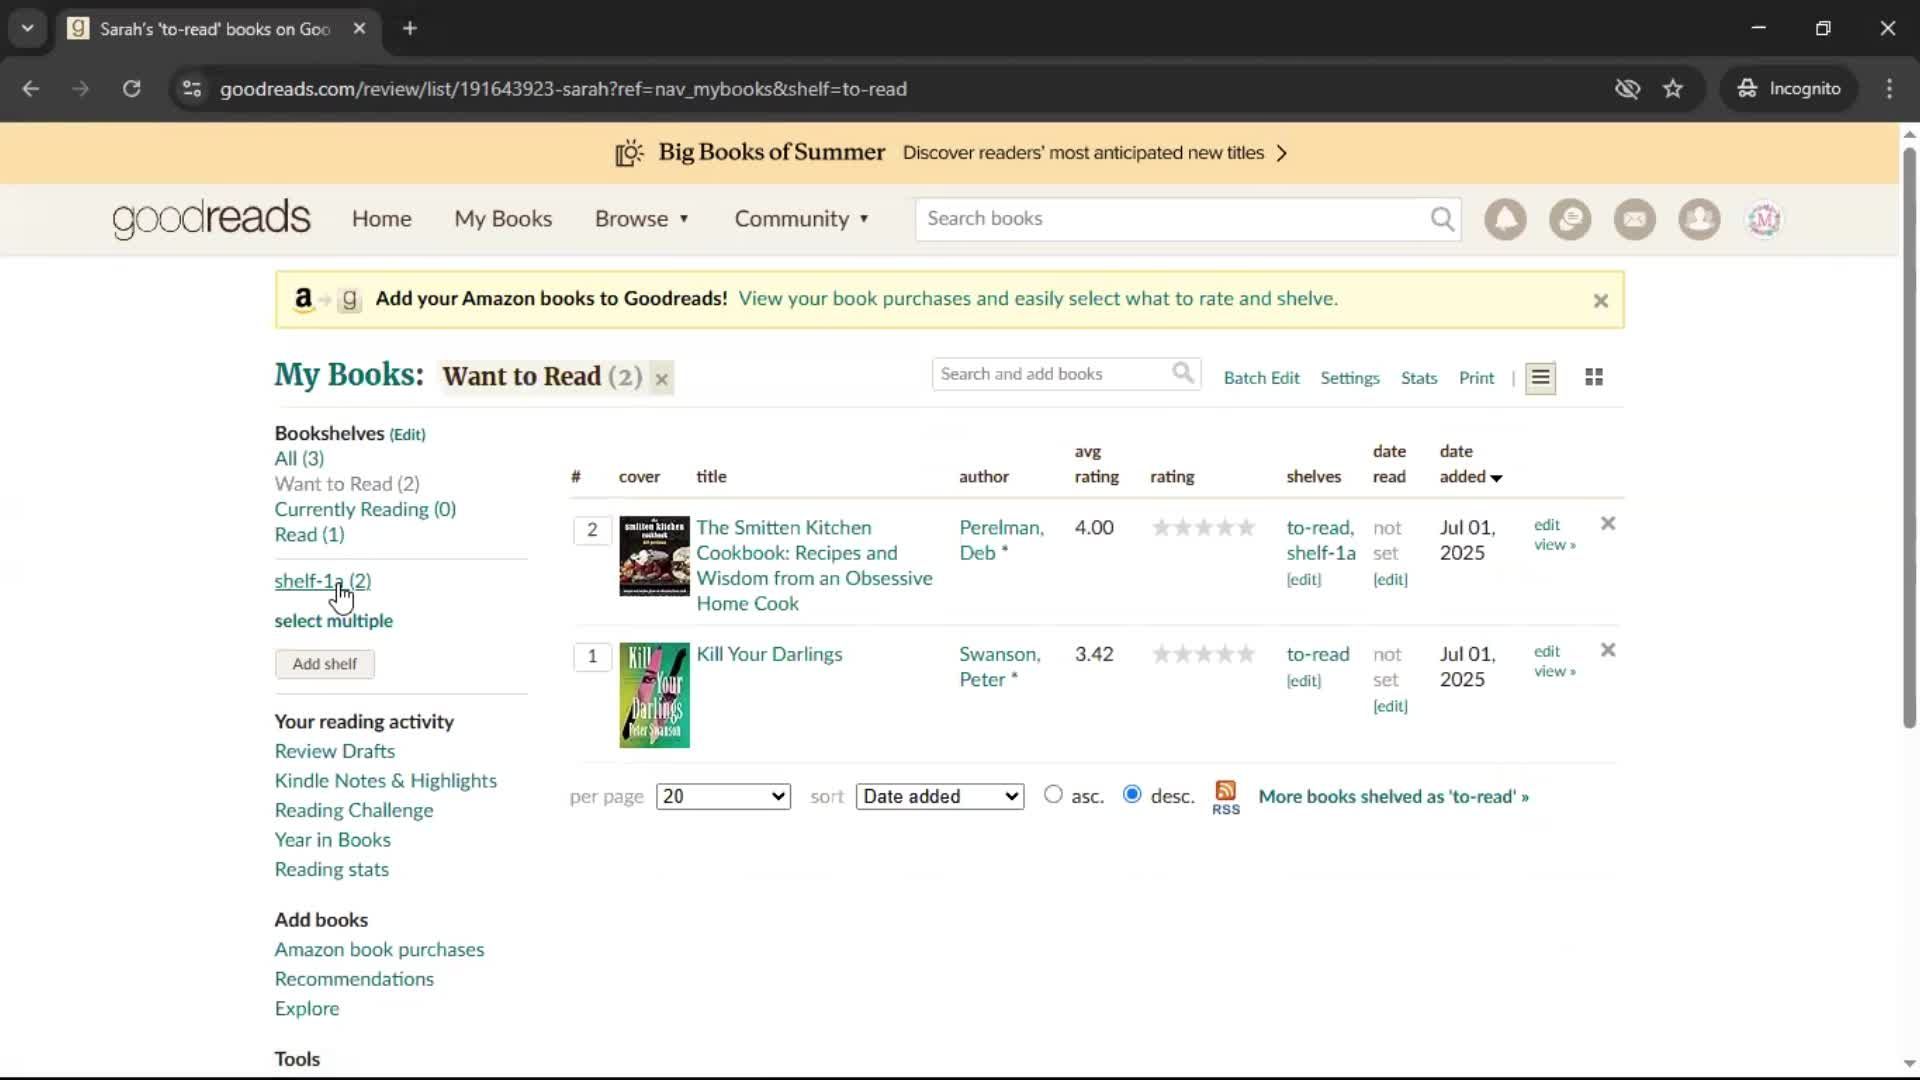Remove the Want to Read shelf filter
Image resolution: width=1920 pixels, height=1080 pixels.
pos(661,379)
